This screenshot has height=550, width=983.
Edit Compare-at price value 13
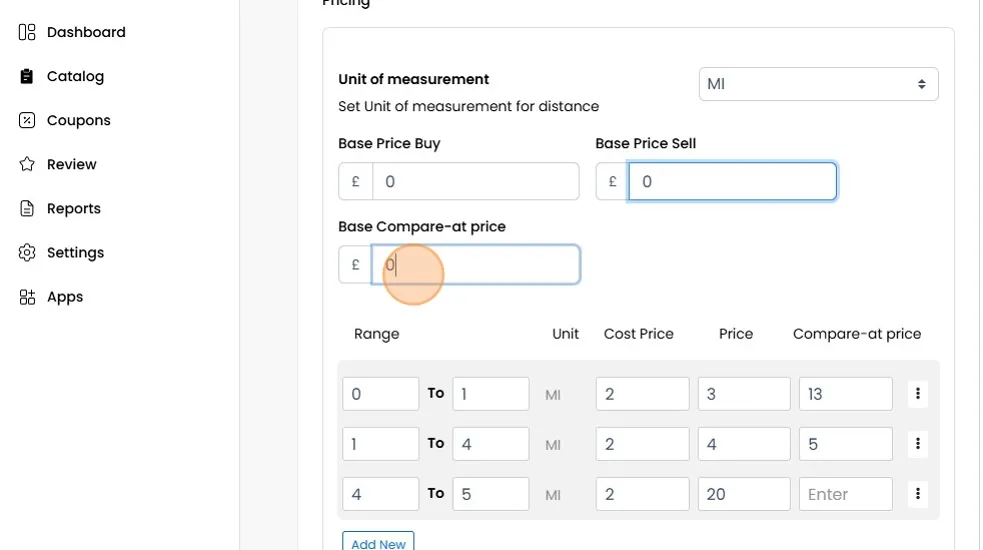pyautogui.click(x=846, y=394)
